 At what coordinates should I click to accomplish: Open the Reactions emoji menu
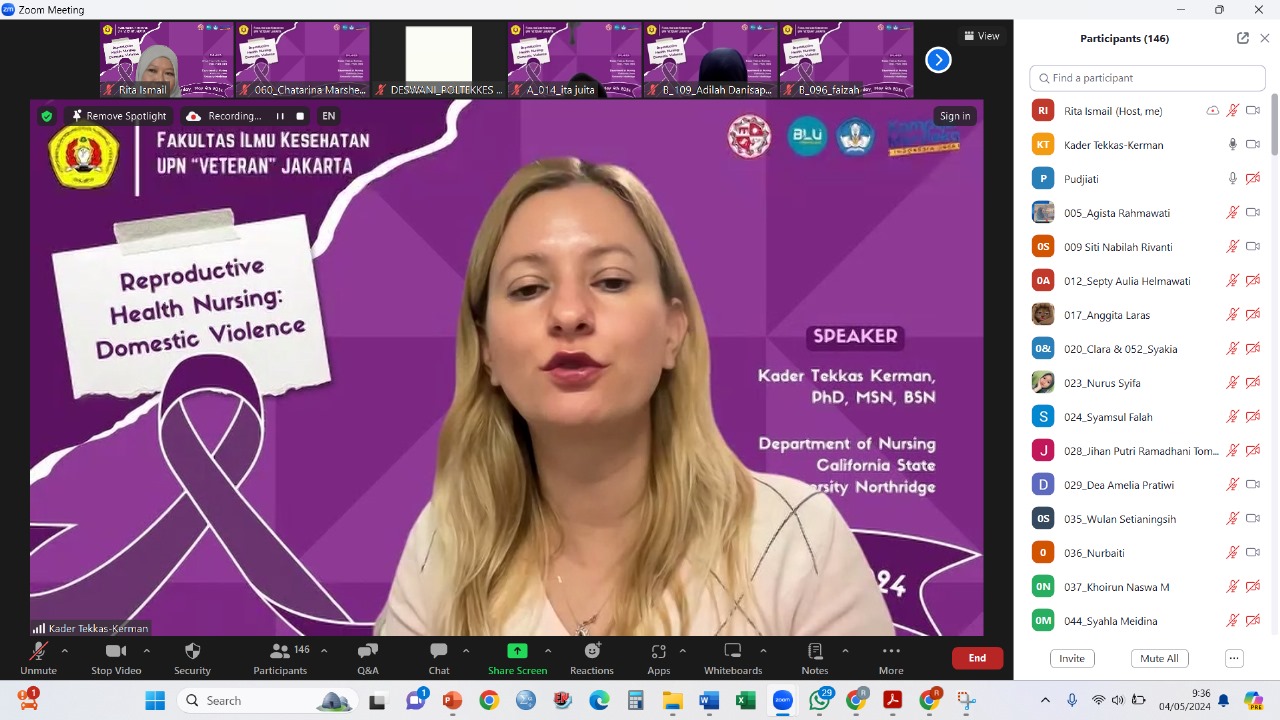(x=591, y=652)
